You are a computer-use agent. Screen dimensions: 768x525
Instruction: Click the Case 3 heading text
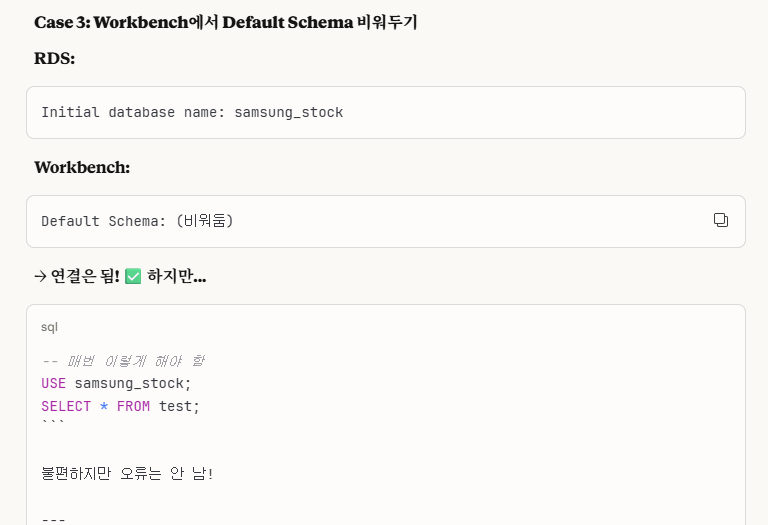(x=225, y=22)
